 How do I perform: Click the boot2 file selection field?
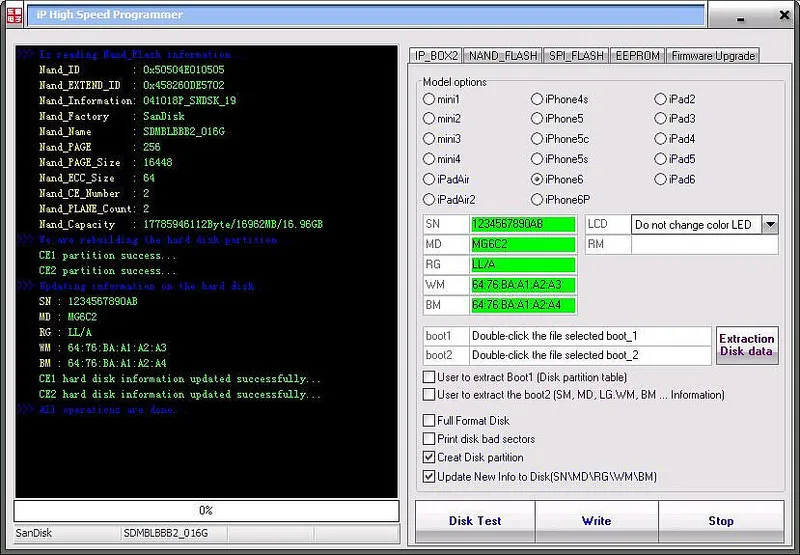click(590, 355)
